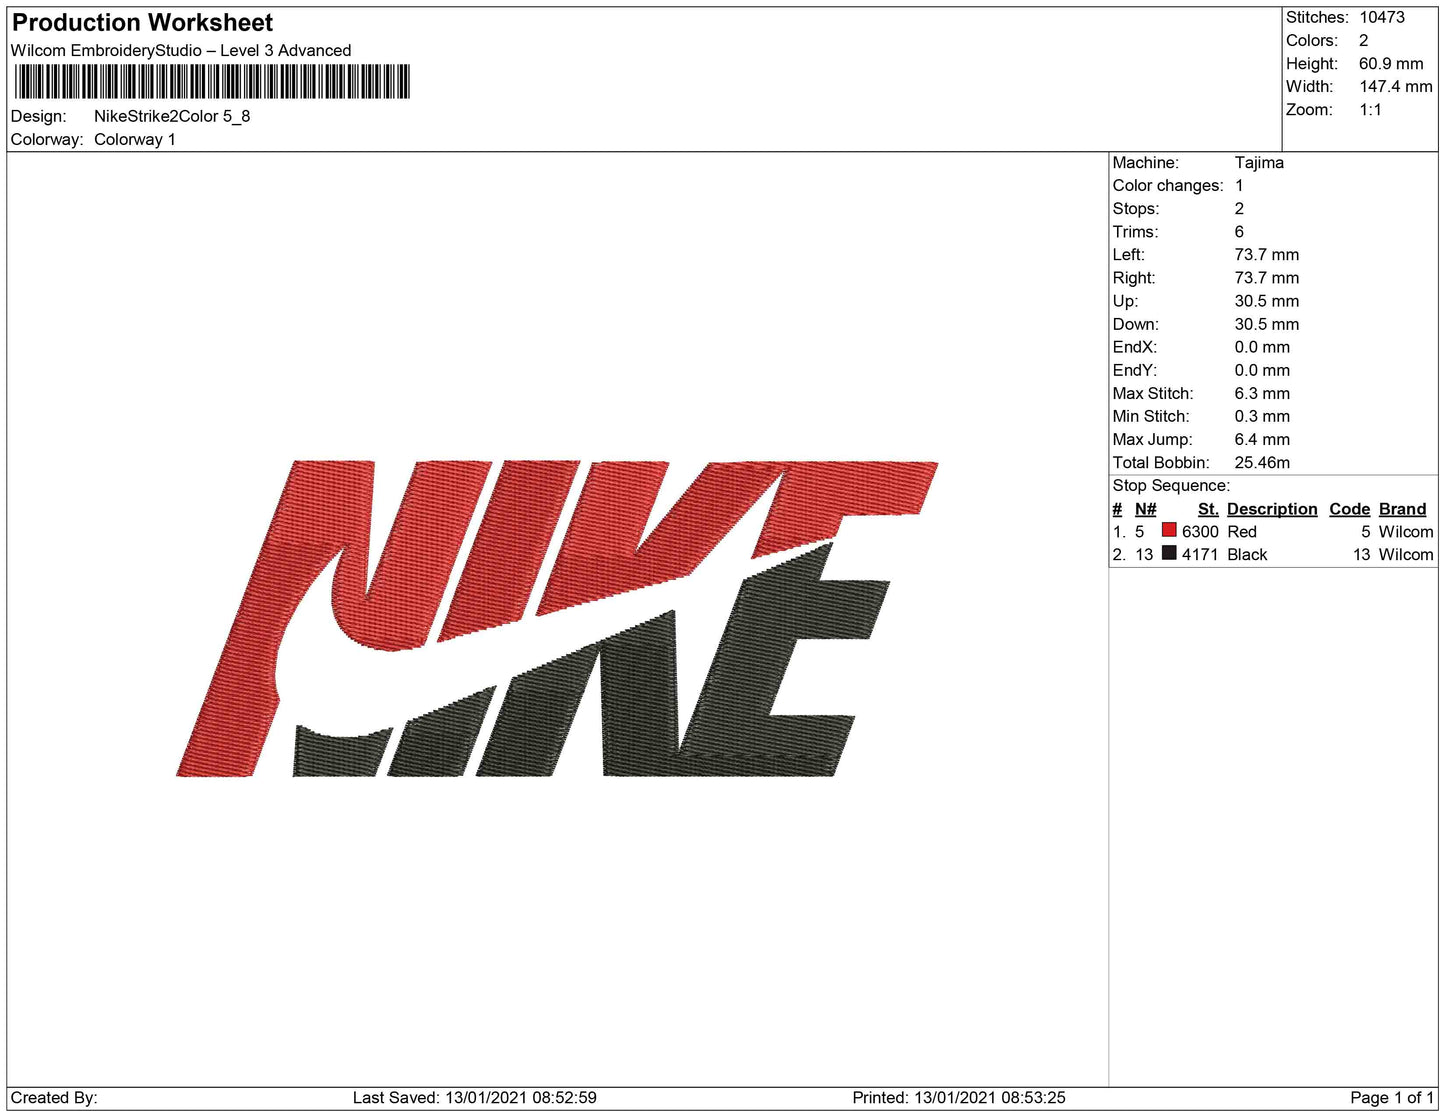Click the "Left:" label
Screen dimensions: 1445x1112
point(1131,254)
